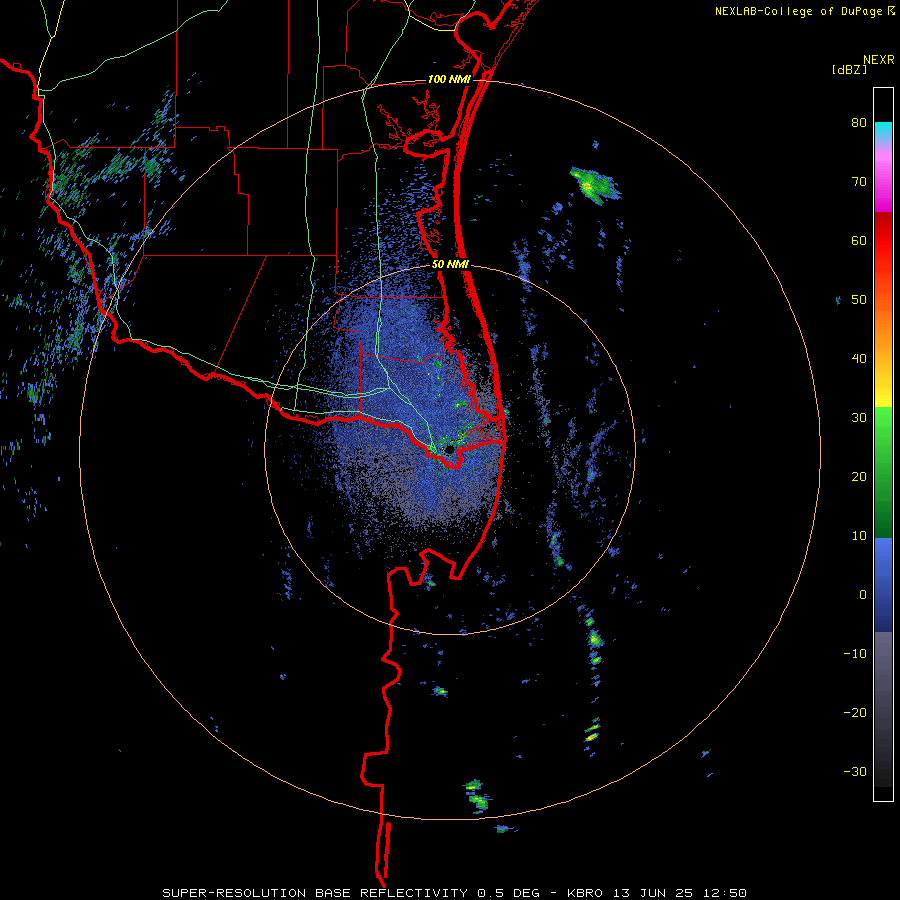The height and width of the screenshot is (900, 900).
Task: Click the KBRO radar site center dot
Action: pyautogui.click(x=449, y=449)
